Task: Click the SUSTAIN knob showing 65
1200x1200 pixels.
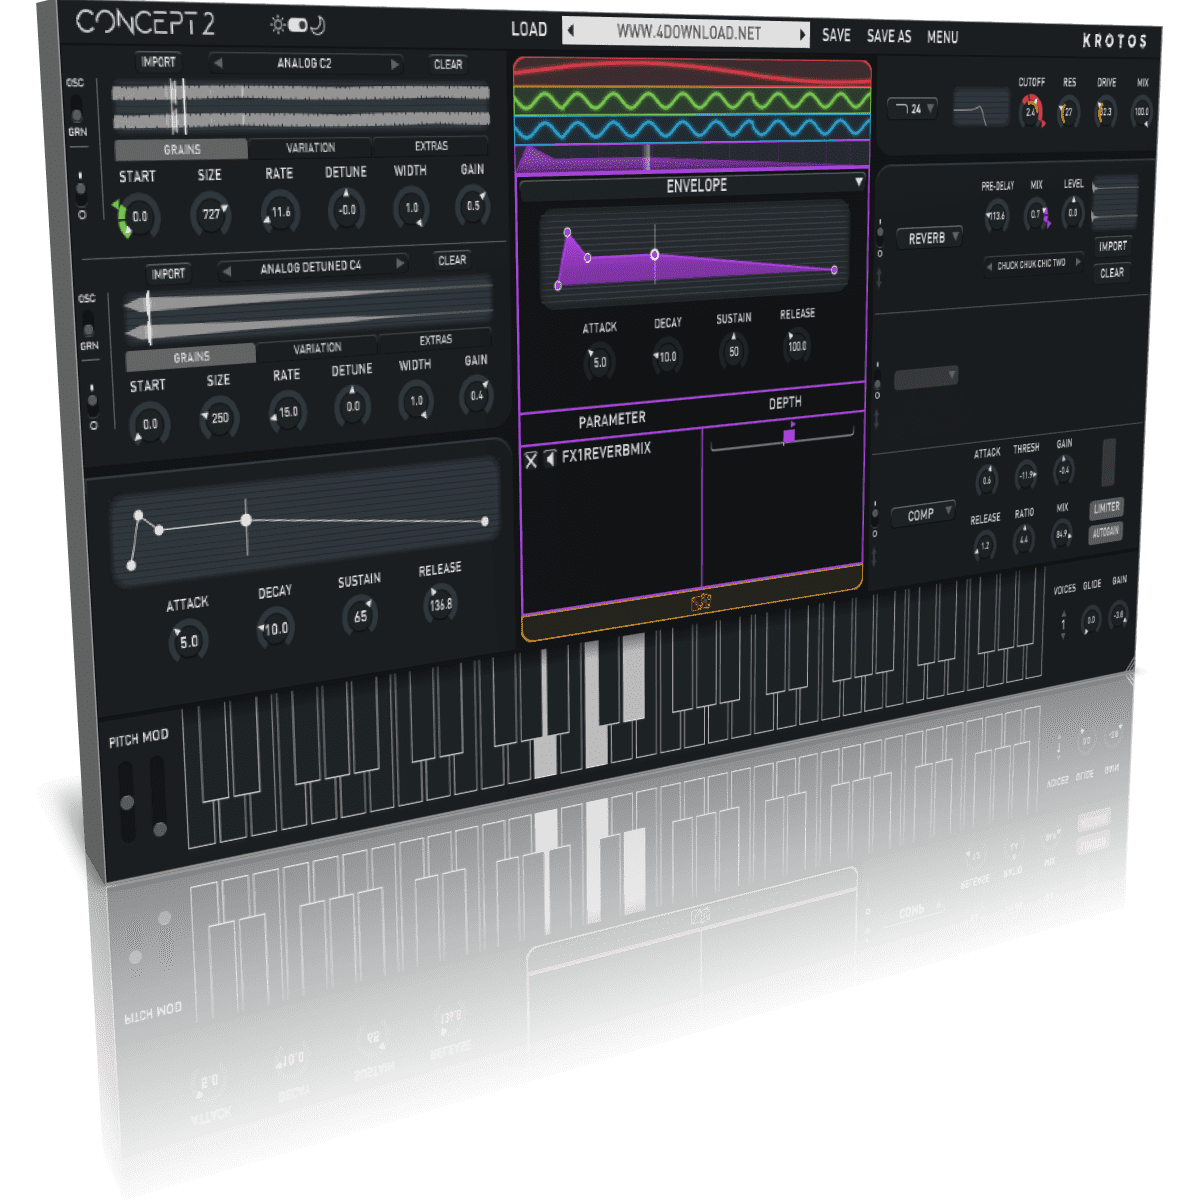Action: point(360,616)
